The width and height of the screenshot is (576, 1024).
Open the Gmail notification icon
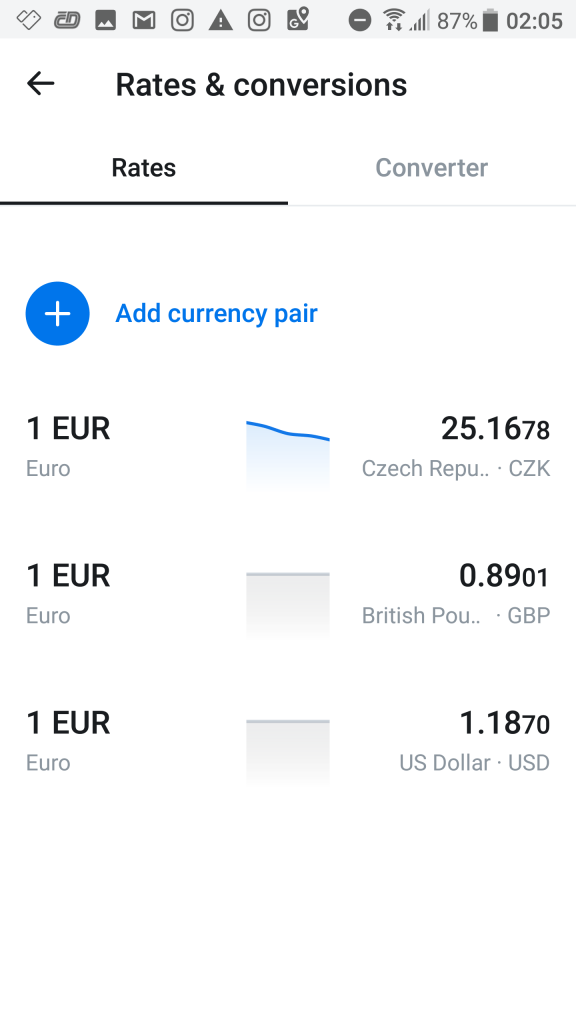pos(144,21)
